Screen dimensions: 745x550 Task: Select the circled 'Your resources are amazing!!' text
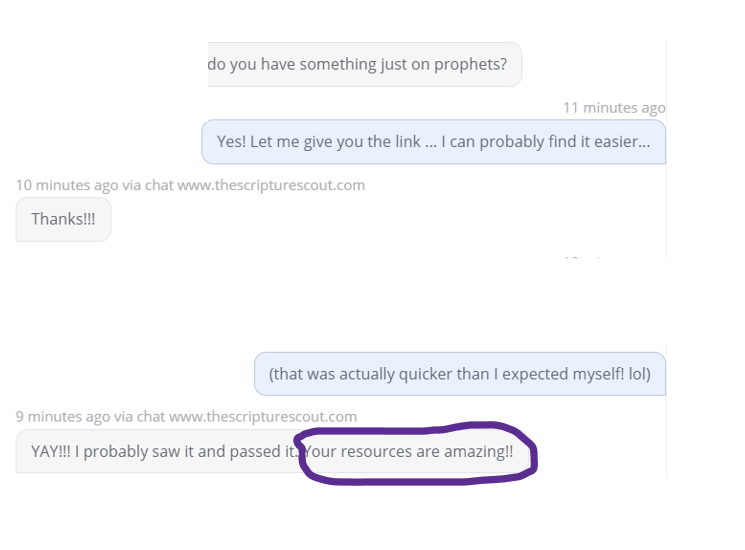409,451
